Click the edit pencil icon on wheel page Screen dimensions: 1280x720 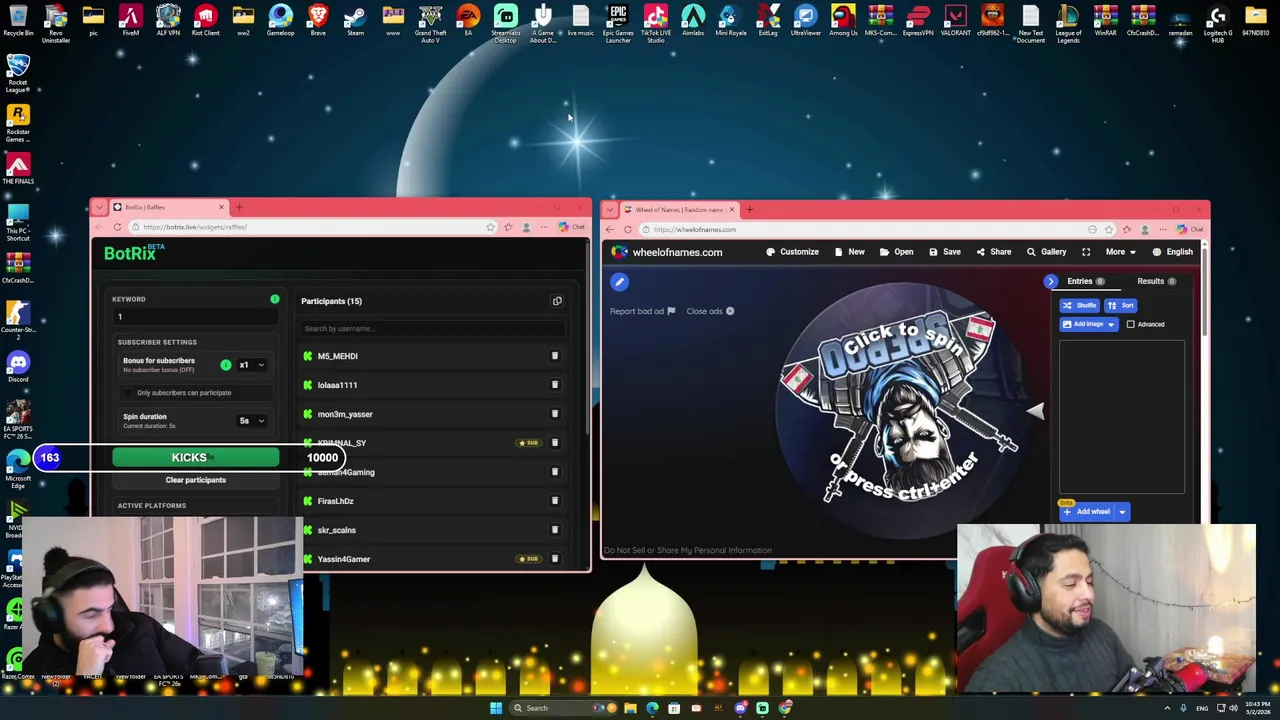[x=619, y=282]
